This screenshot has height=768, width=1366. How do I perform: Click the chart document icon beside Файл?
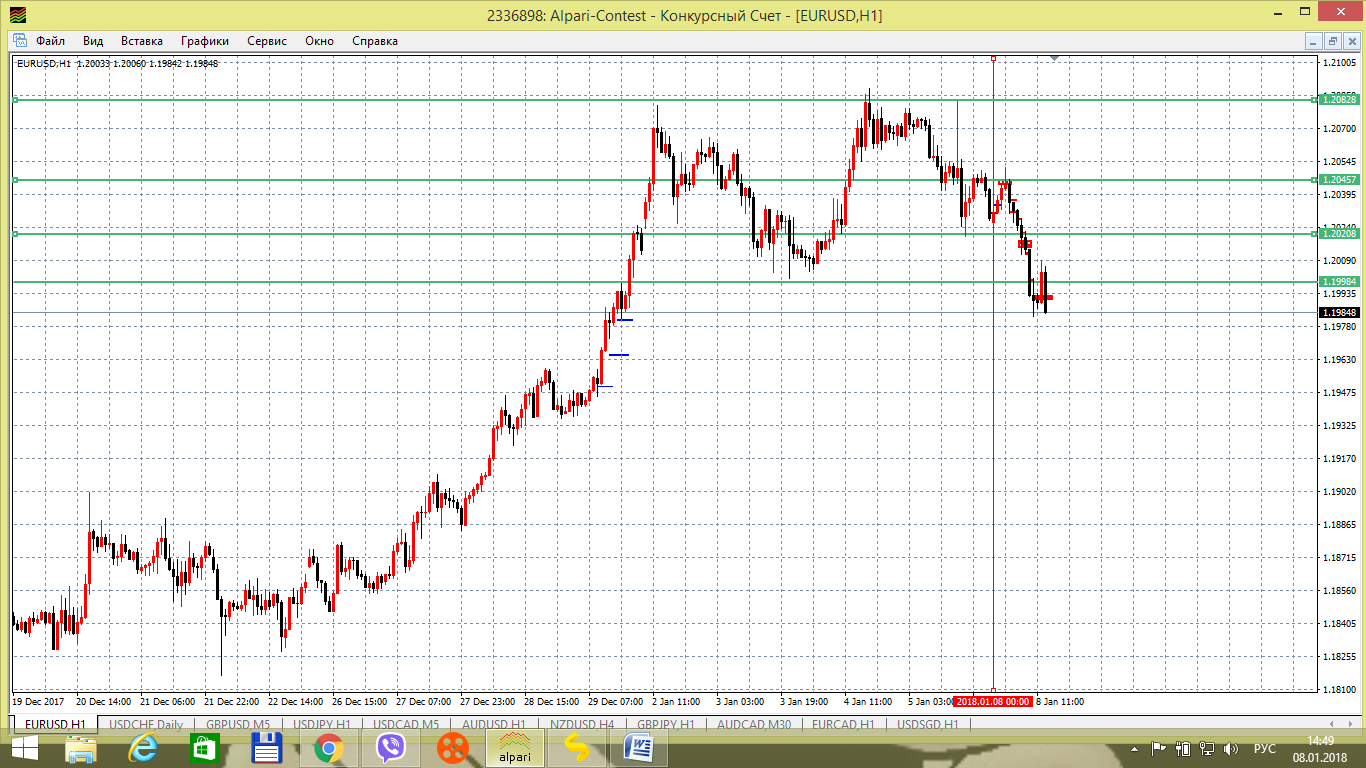coord(19,41)
